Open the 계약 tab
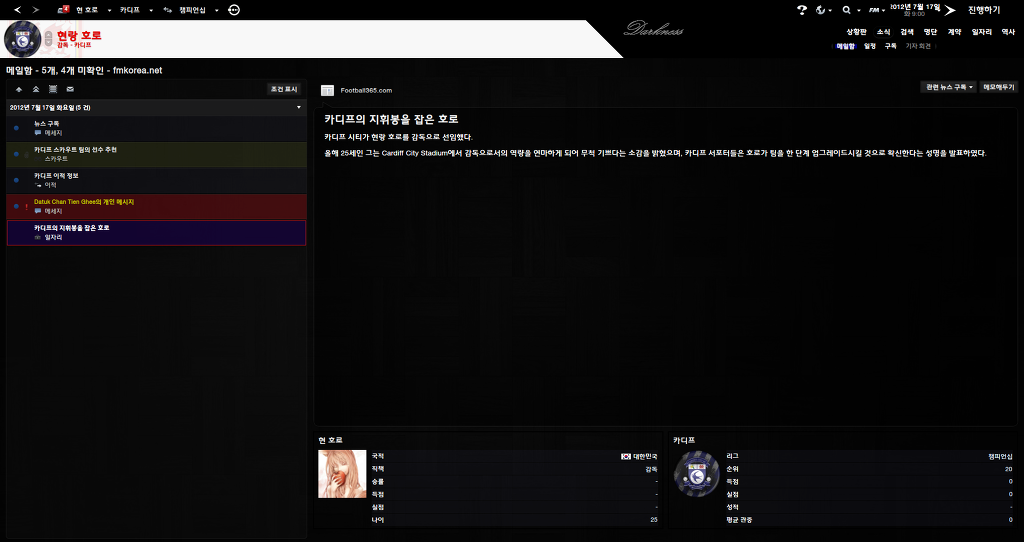The image size is (1024, 542). [954, 32]
